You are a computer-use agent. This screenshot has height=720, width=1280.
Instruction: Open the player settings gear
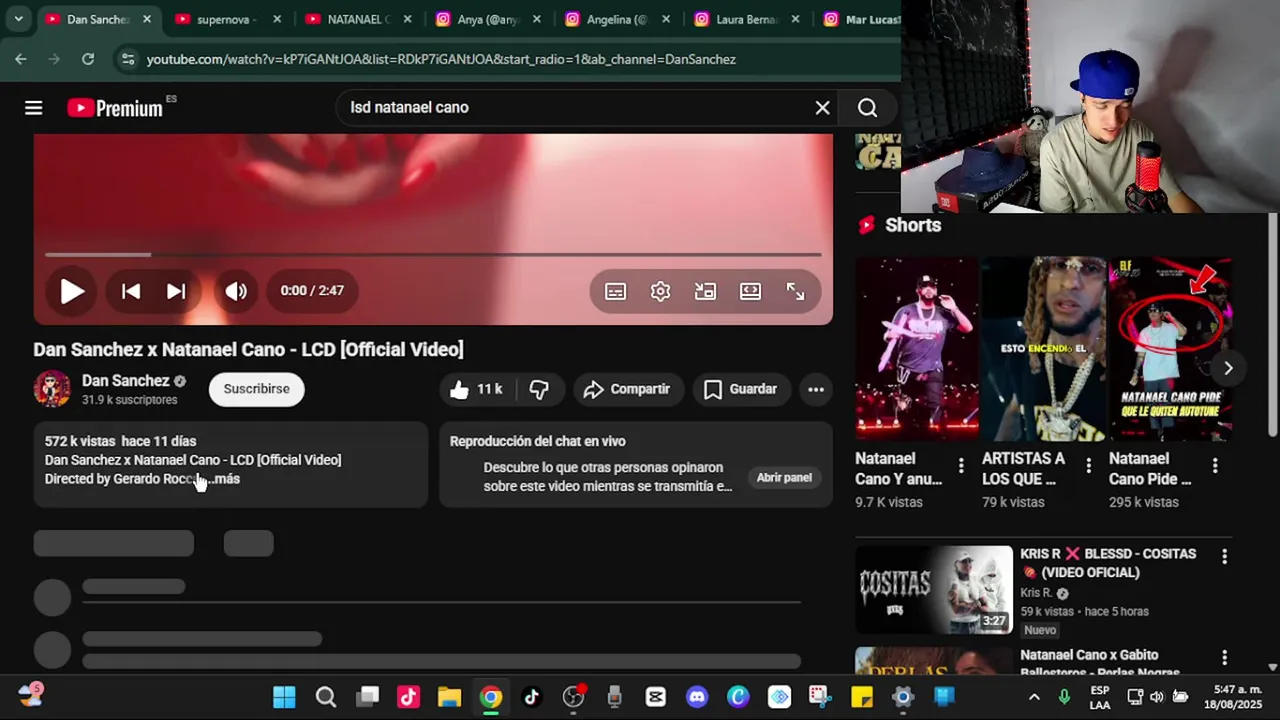(x=660, y=291)
